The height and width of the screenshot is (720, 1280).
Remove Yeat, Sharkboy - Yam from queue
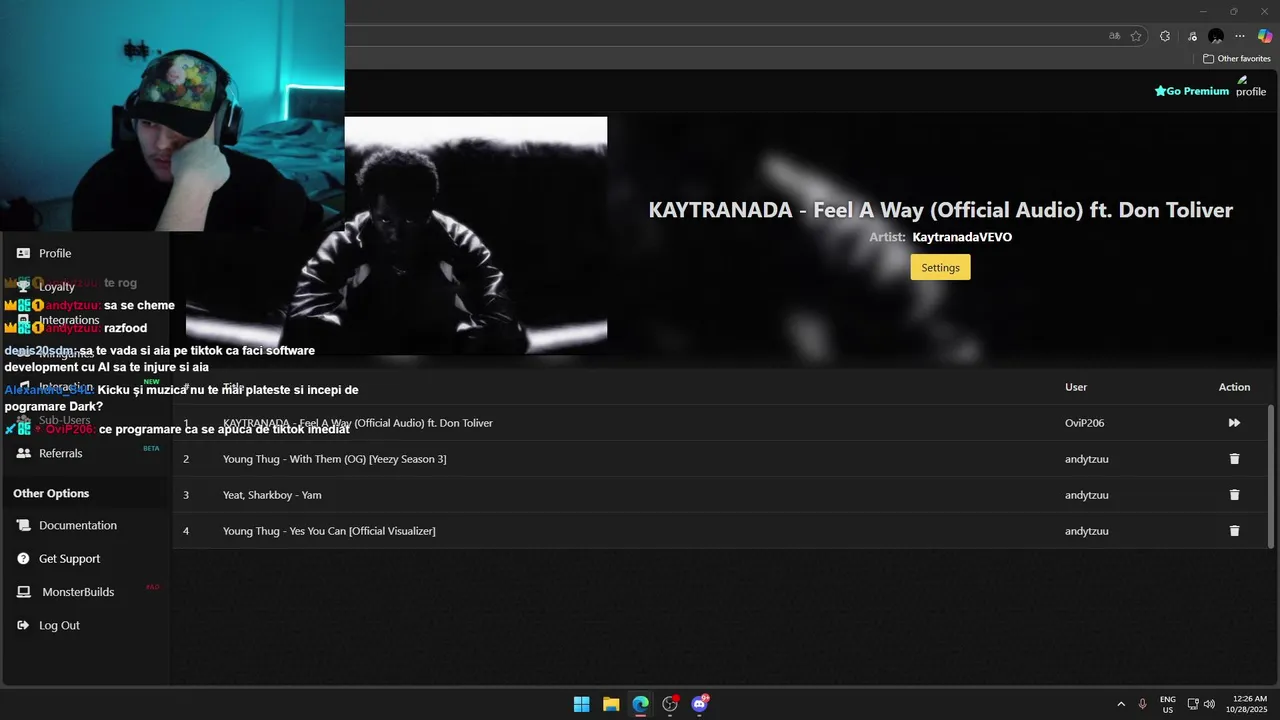(x=1234, y=495)
